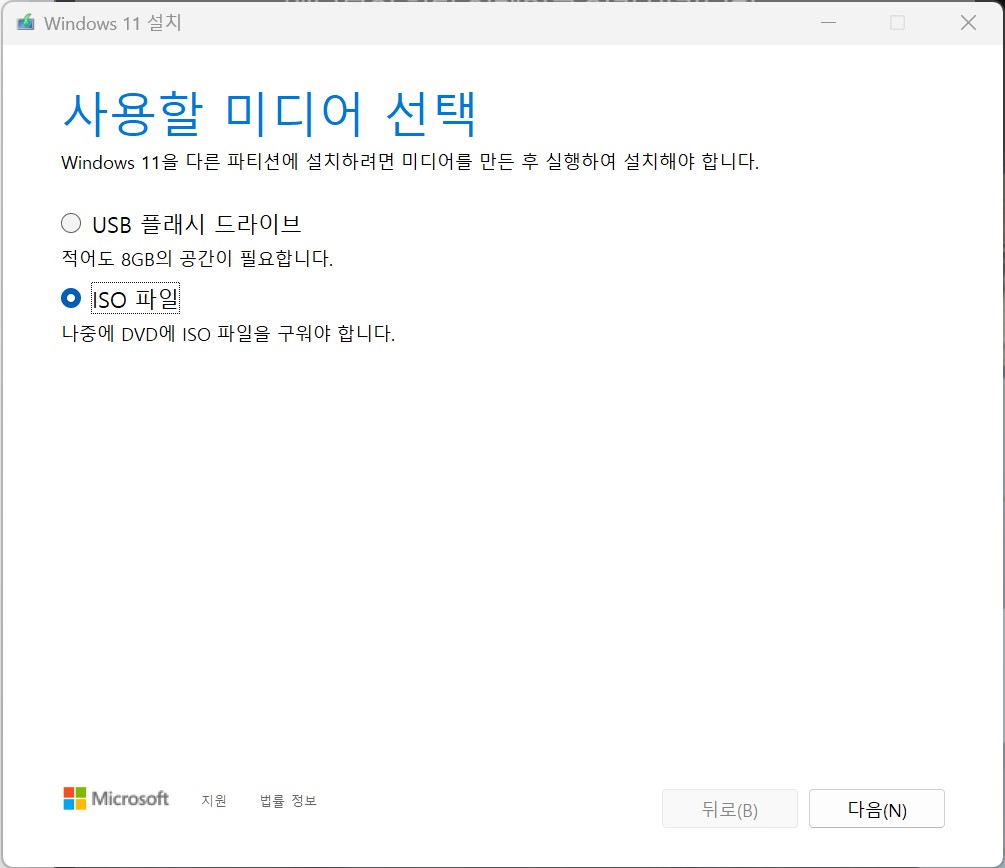Click the Windows 11 setup title bar icon
The height and width of the screenshot is (868, 1005).
(26, 23)
